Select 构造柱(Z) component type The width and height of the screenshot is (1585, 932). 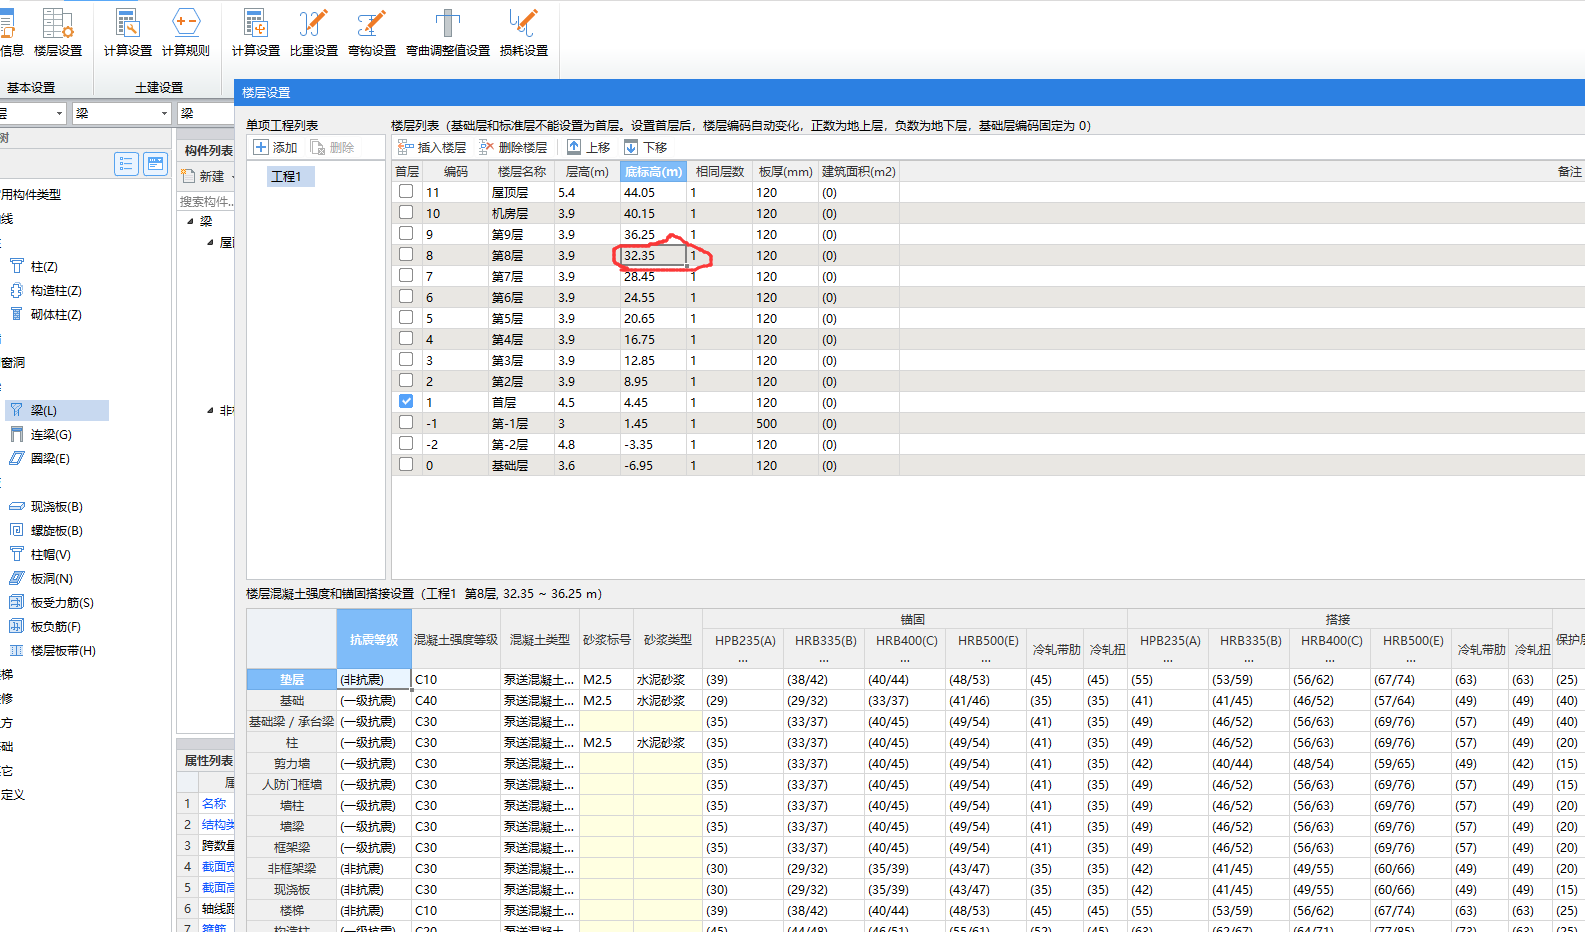(x=45, y=290)
